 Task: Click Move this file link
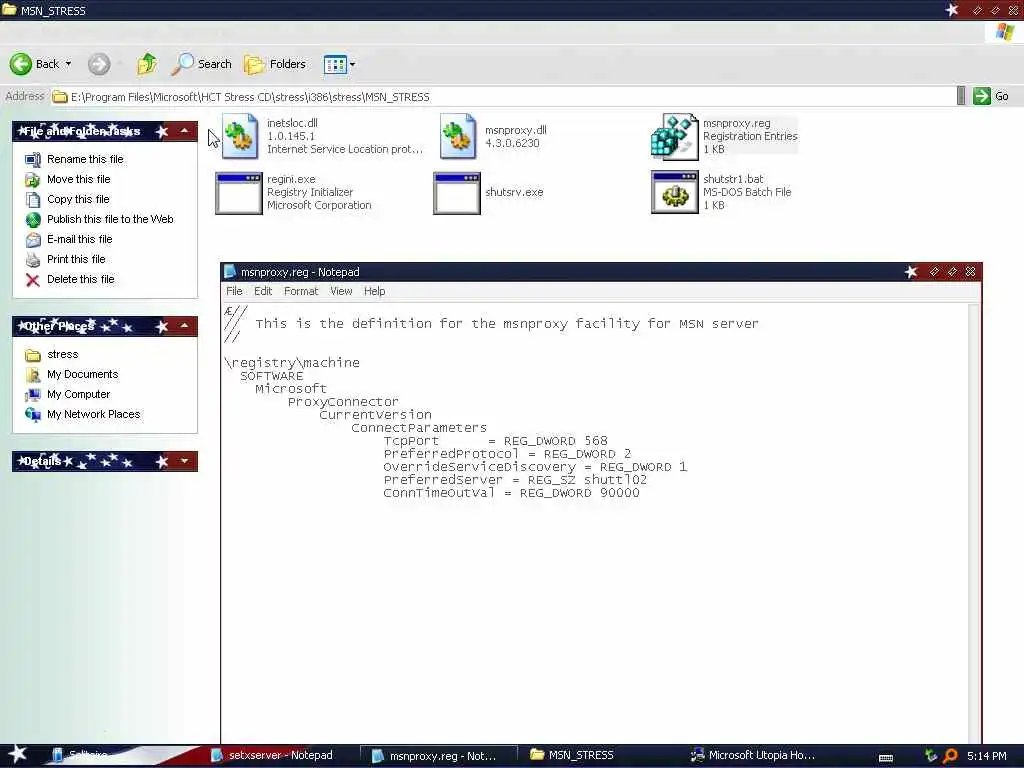click(78, 179)
